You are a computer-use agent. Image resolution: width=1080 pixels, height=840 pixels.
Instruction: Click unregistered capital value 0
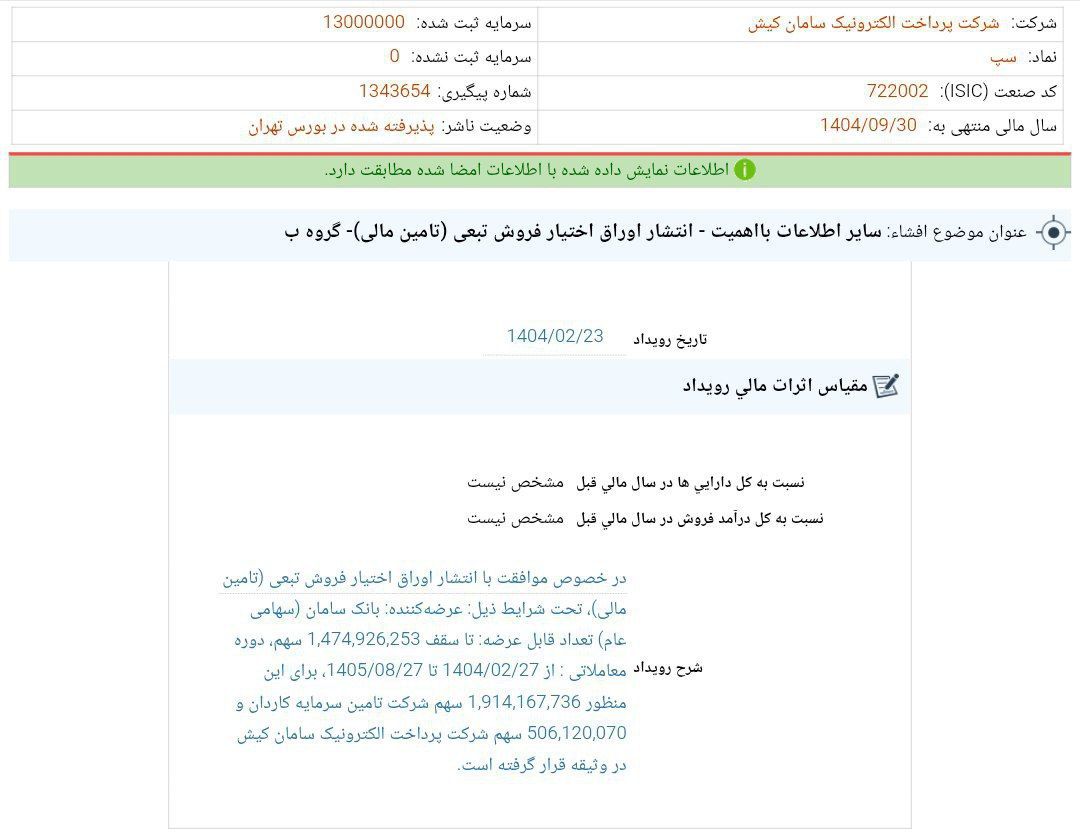(x=395, y=56)
